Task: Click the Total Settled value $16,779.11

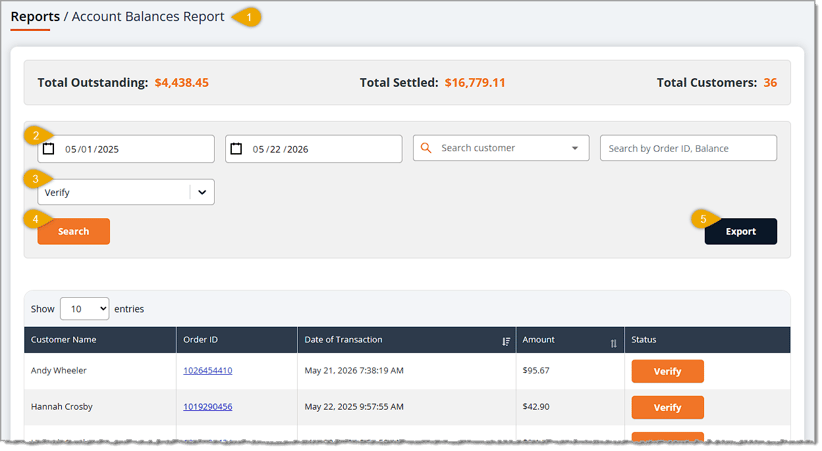Action: point(475,83)
